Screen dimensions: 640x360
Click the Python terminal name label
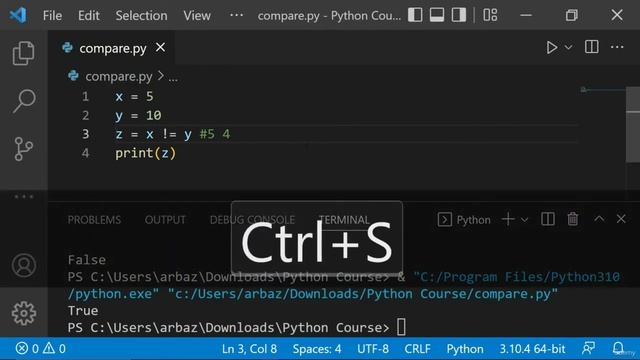click(x=473, y=220)
